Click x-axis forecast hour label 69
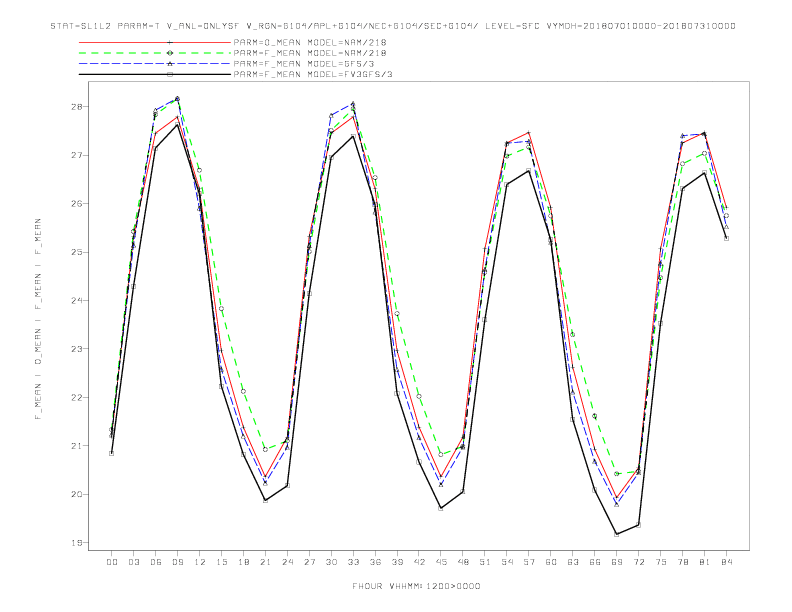 (617, 562)
